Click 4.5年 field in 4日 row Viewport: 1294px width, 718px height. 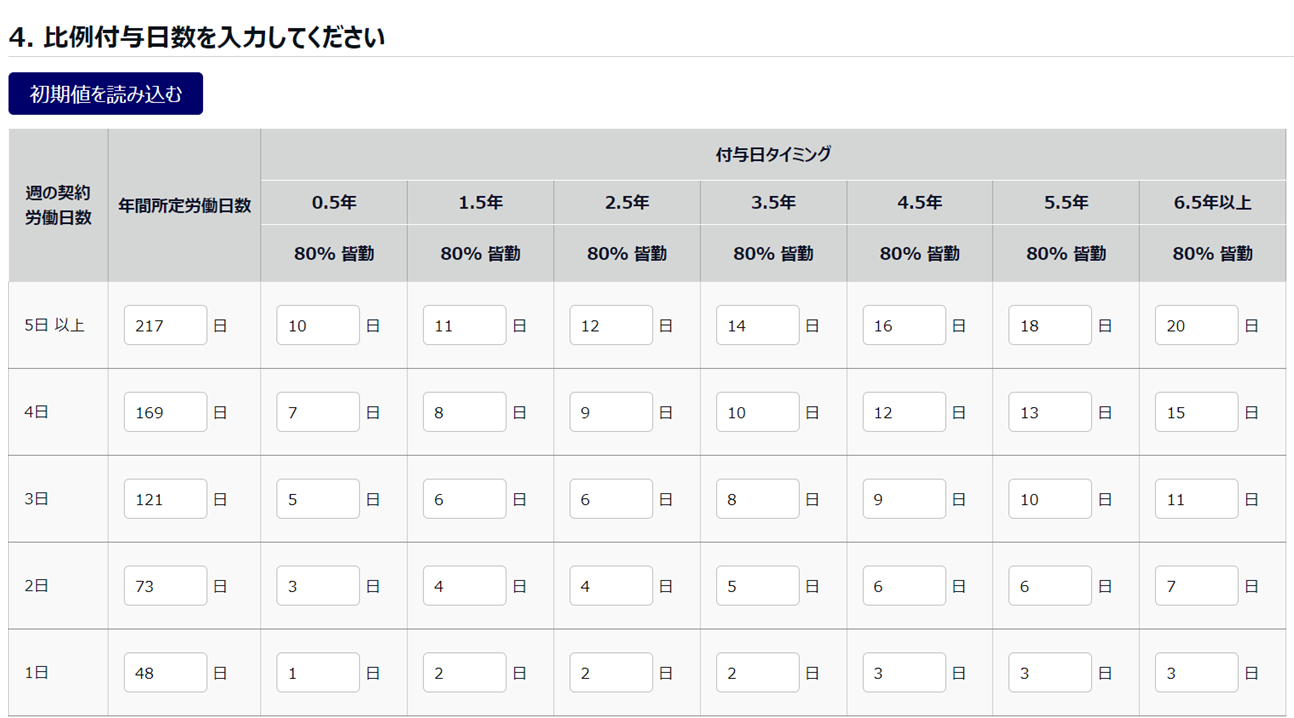point(904,412)
